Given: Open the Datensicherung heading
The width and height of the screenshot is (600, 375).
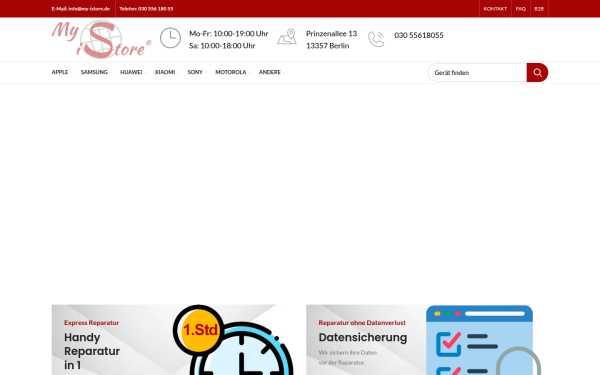Looking at the screenshot, I should pyautogui.click(x=363, y=338).
